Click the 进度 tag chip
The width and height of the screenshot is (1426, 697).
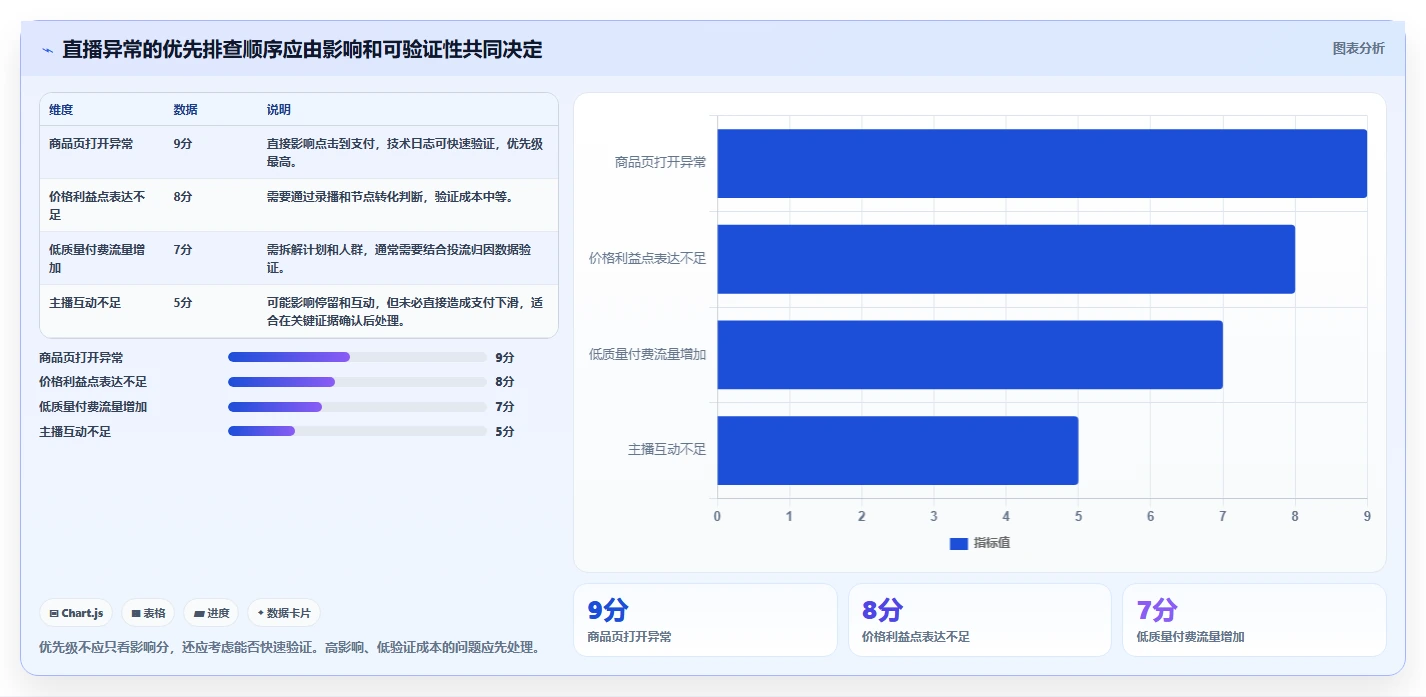coord(211,613)
